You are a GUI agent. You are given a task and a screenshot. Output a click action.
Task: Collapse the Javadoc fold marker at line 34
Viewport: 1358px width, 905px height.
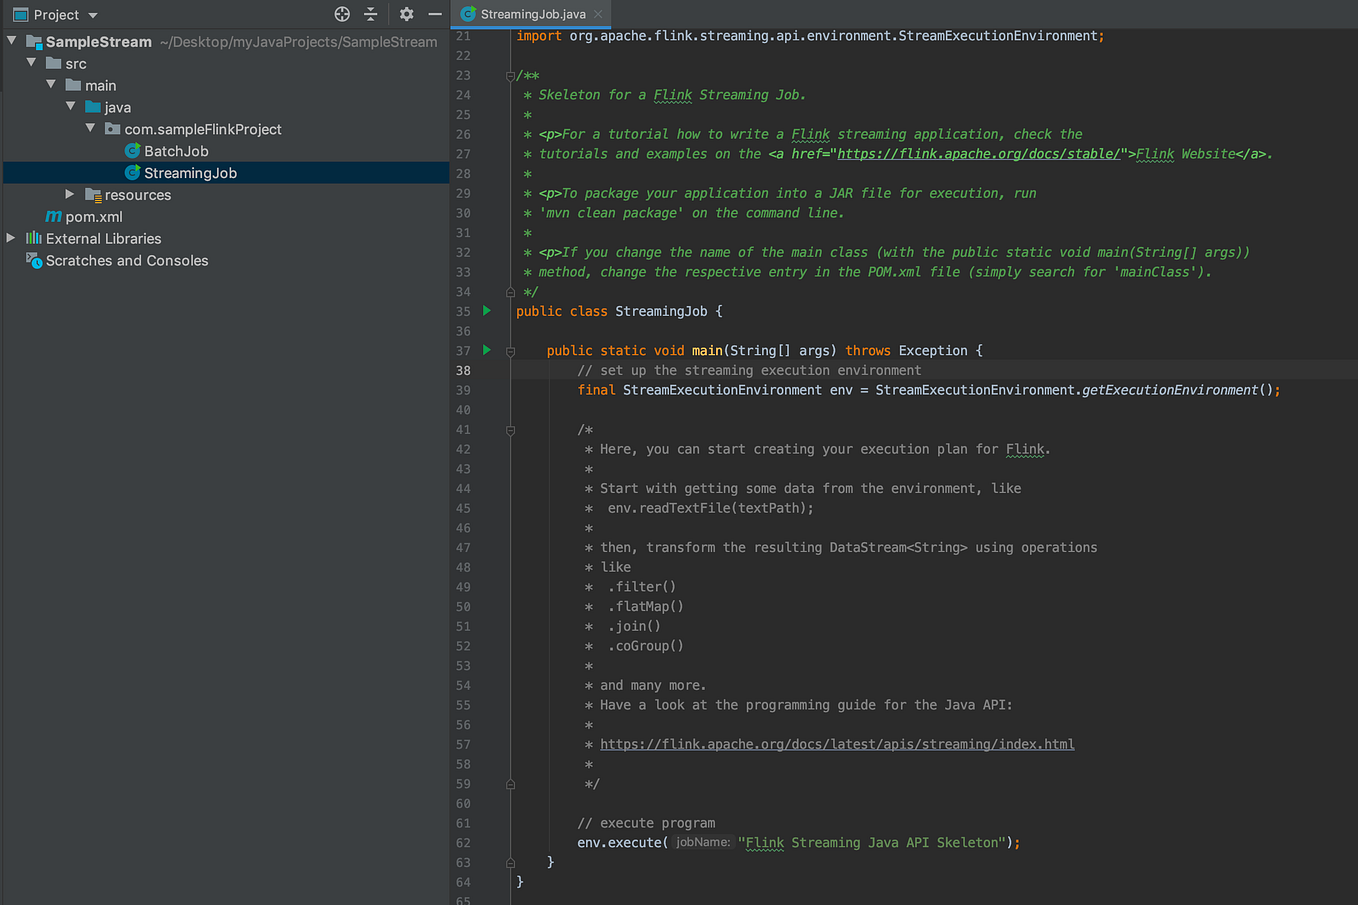click(x=510, y=291)
